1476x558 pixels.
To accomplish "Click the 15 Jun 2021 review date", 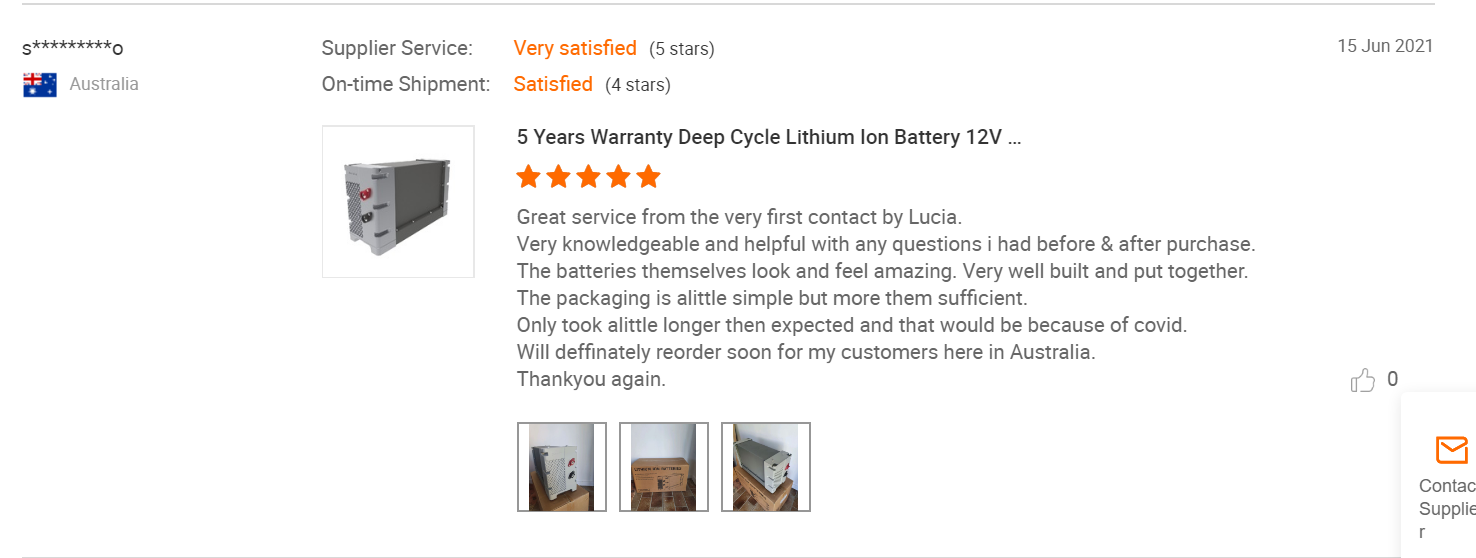I will 1385,46.
